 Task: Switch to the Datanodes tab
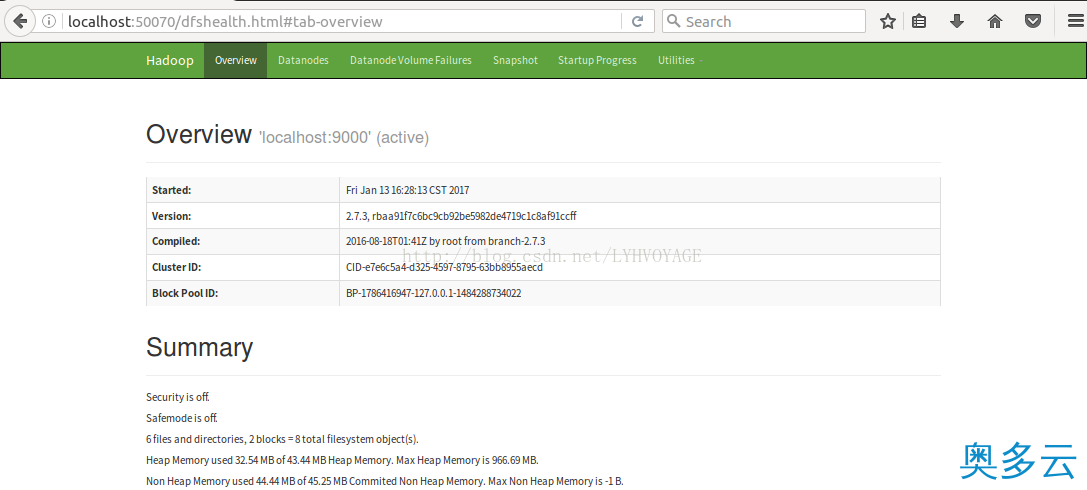click(x=303, y=60)
